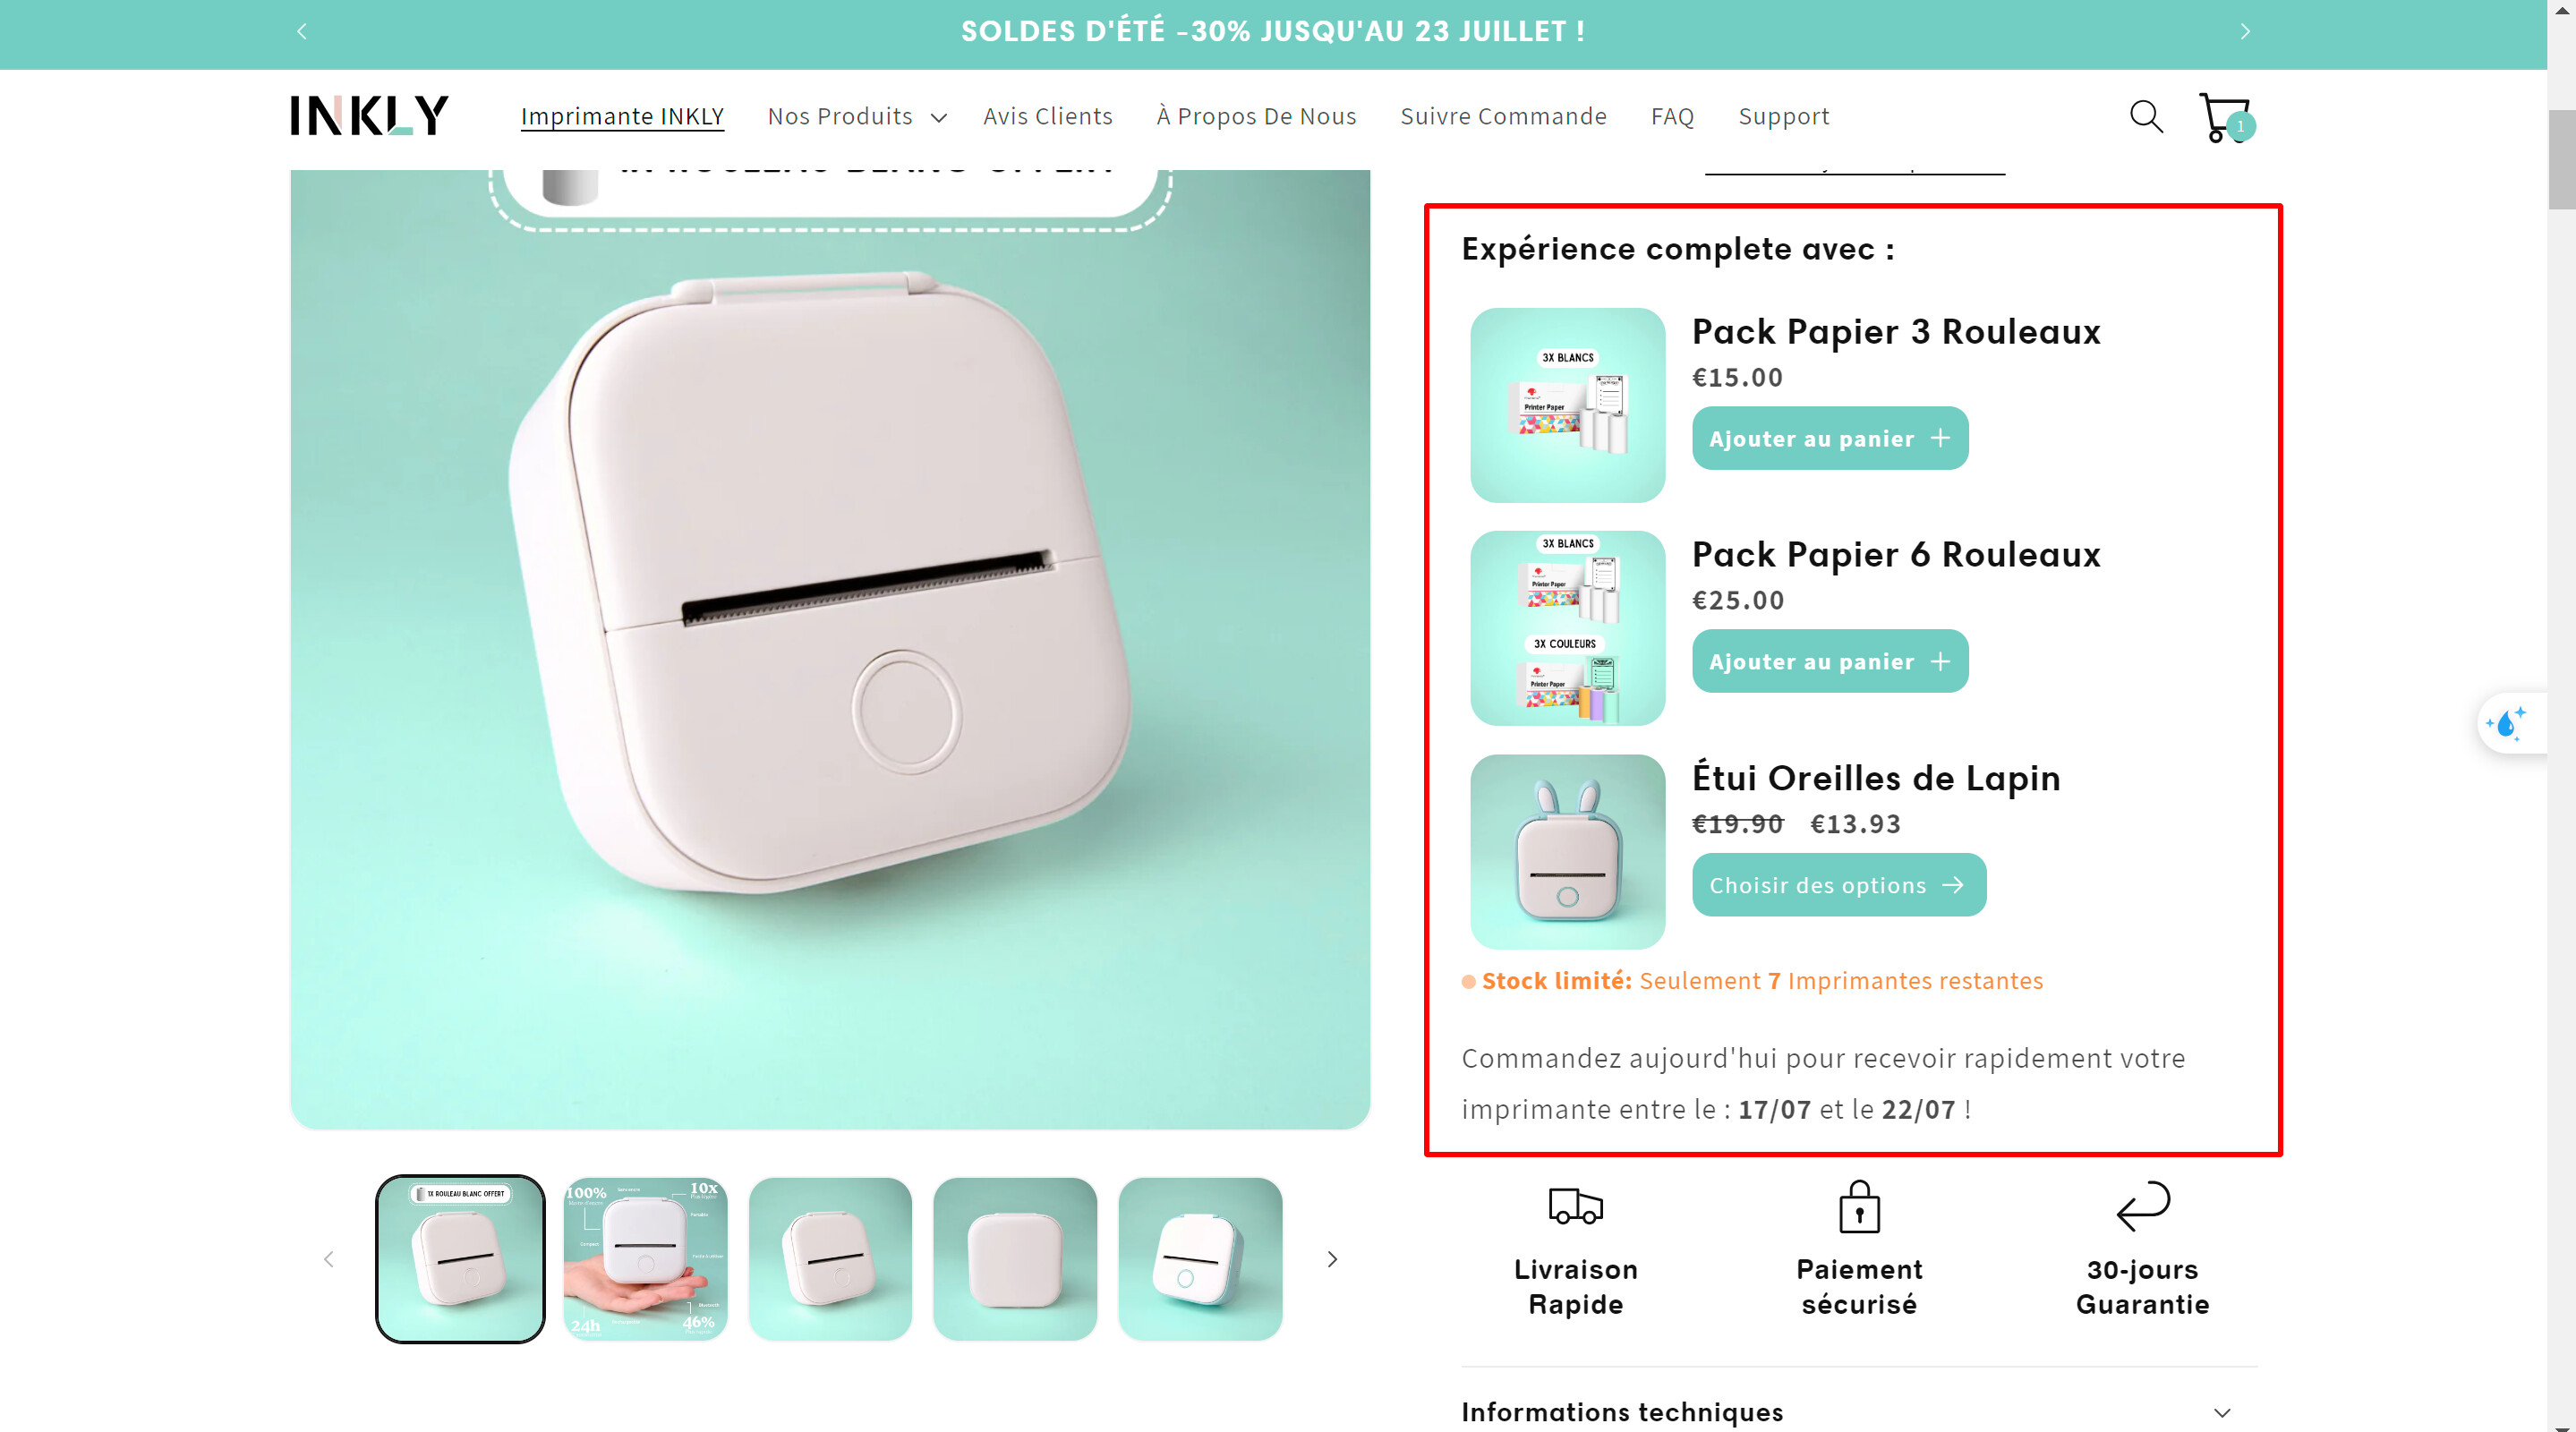
Task: Choose options for Étui Oreilles de Lapin
Action: 1838,885
